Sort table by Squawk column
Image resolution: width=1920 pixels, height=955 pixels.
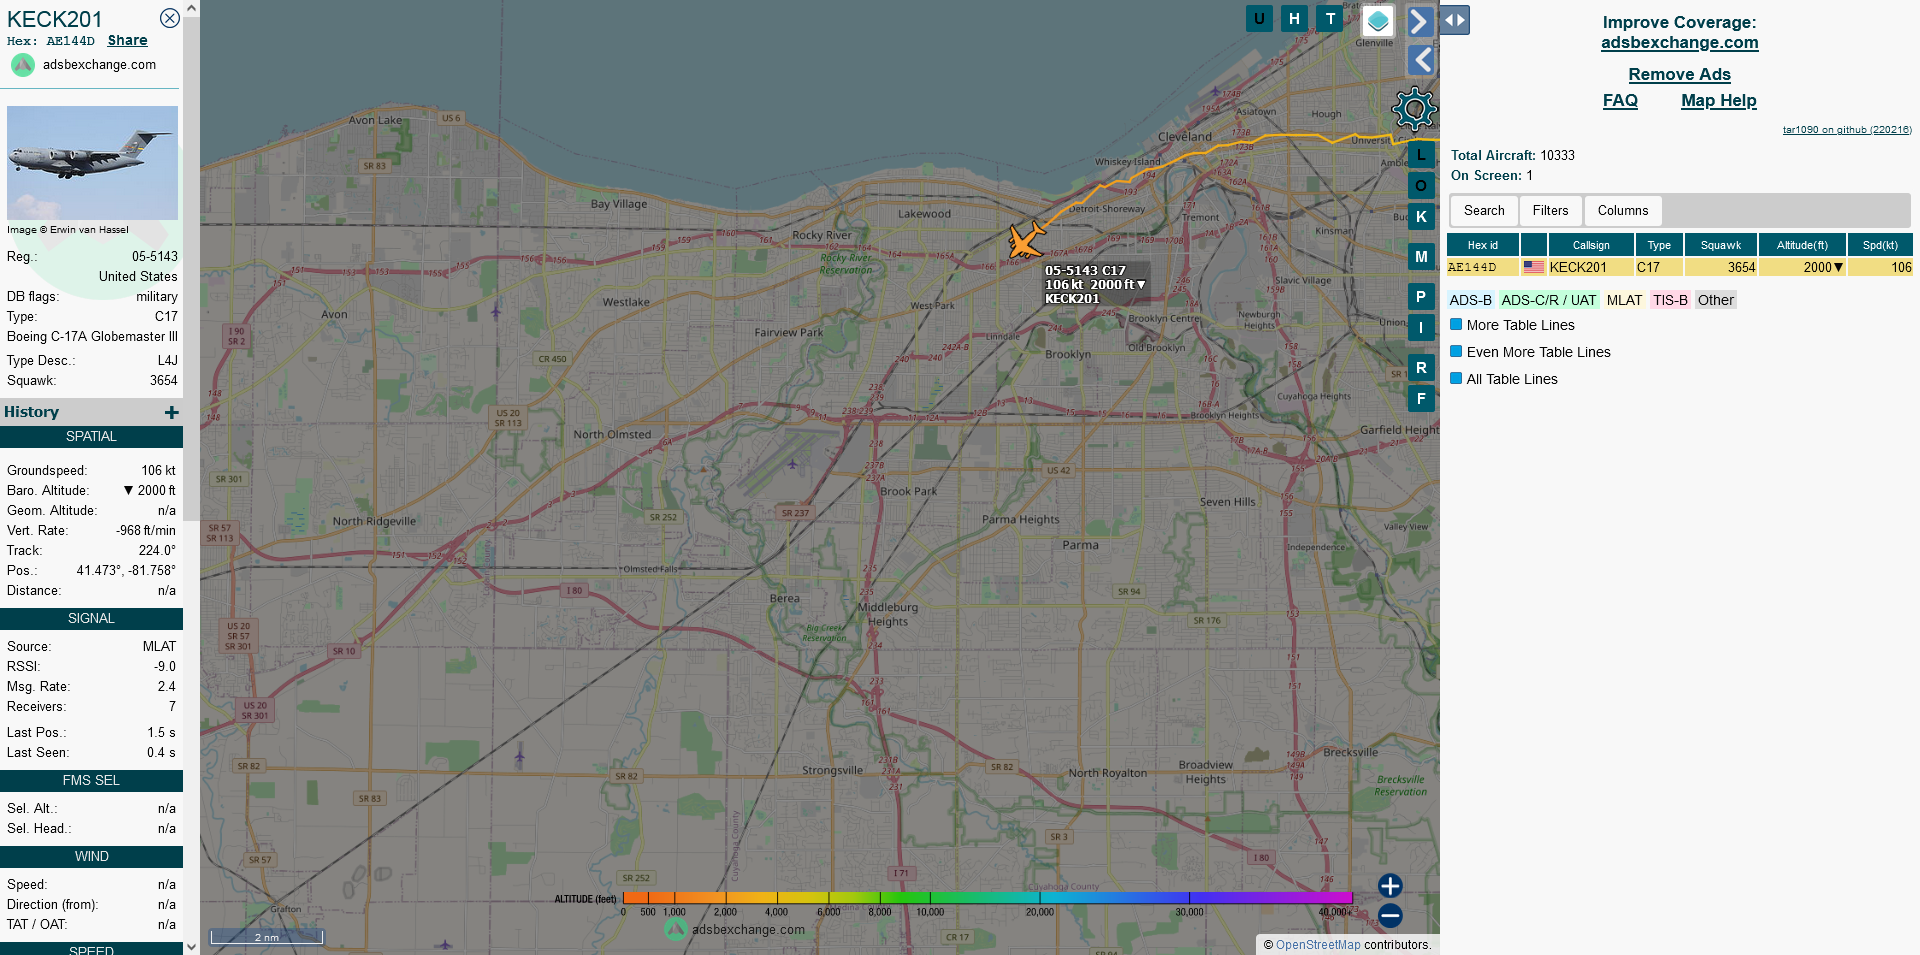point(1721,245)
